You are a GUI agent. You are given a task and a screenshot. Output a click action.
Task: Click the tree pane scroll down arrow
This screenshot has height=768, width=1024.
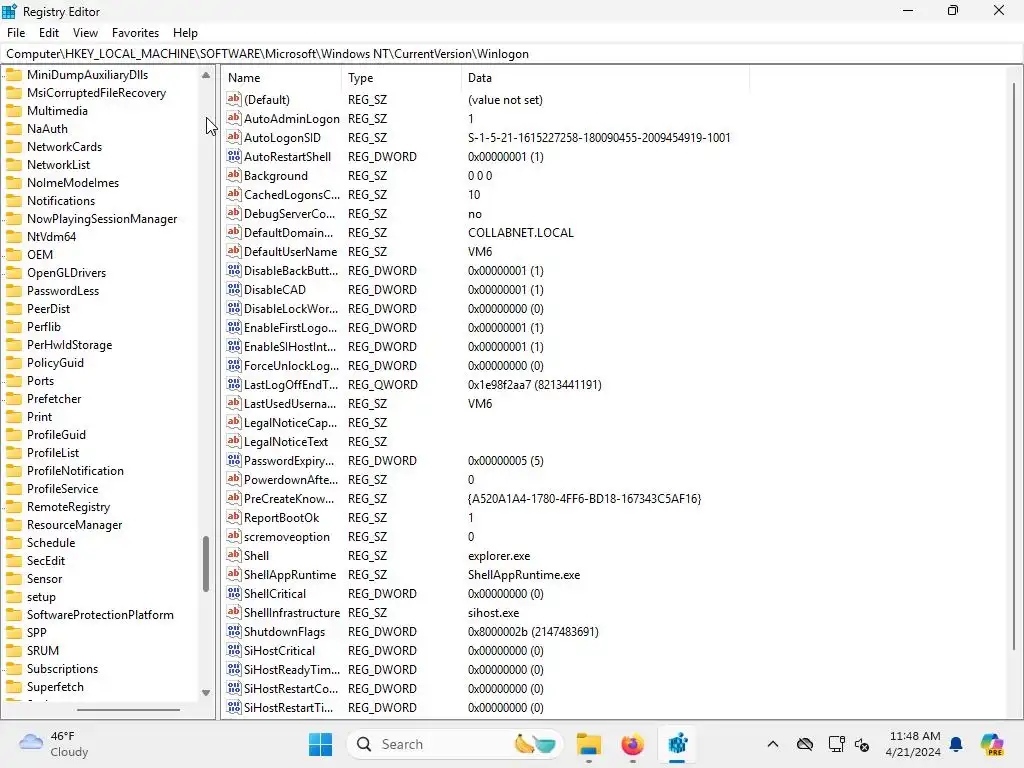point(206,693)
